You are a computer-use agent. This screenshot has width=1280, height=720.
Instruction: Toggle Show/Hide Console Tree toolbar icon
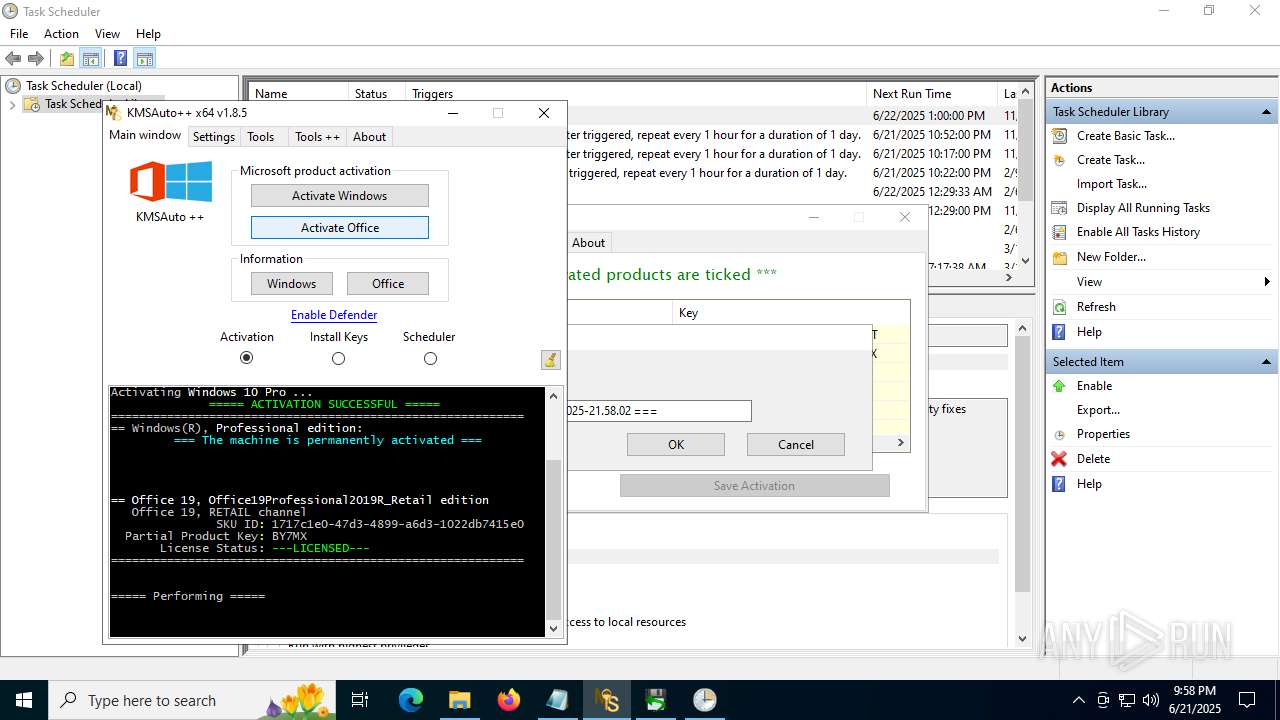pyautogui.click(x=91, y=59)
